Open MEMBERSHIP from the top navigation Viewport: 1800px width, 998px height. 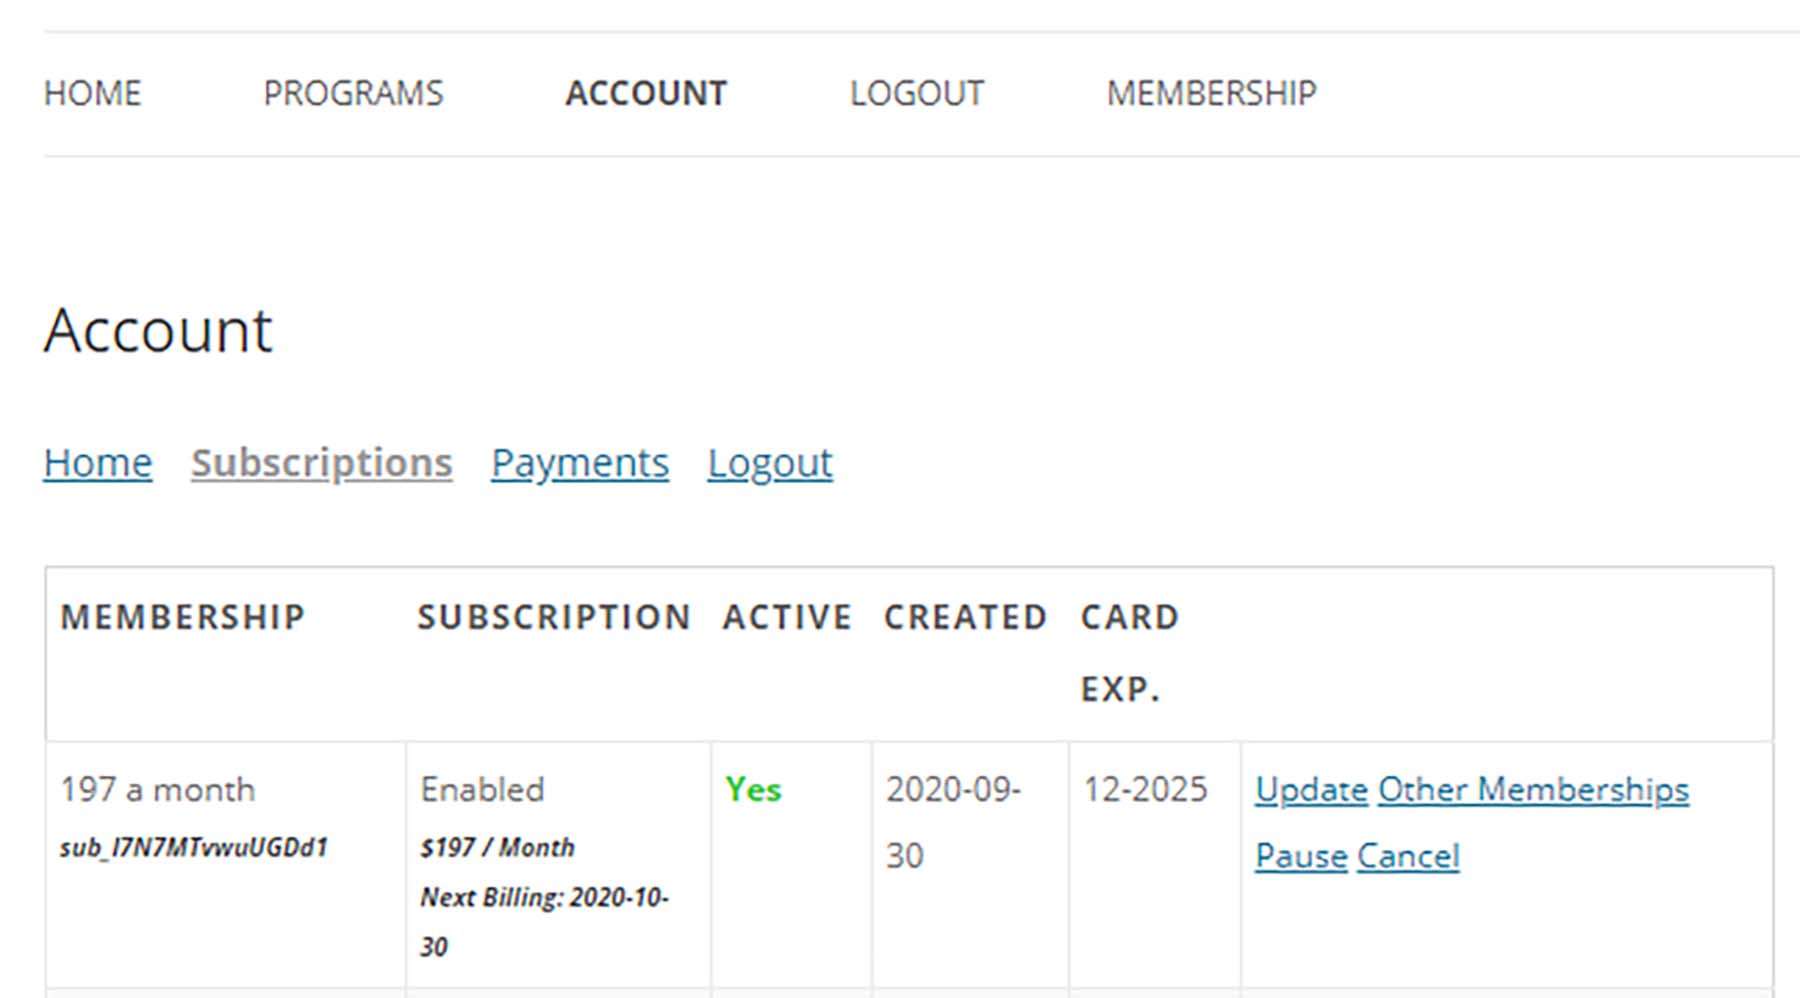1211,93
